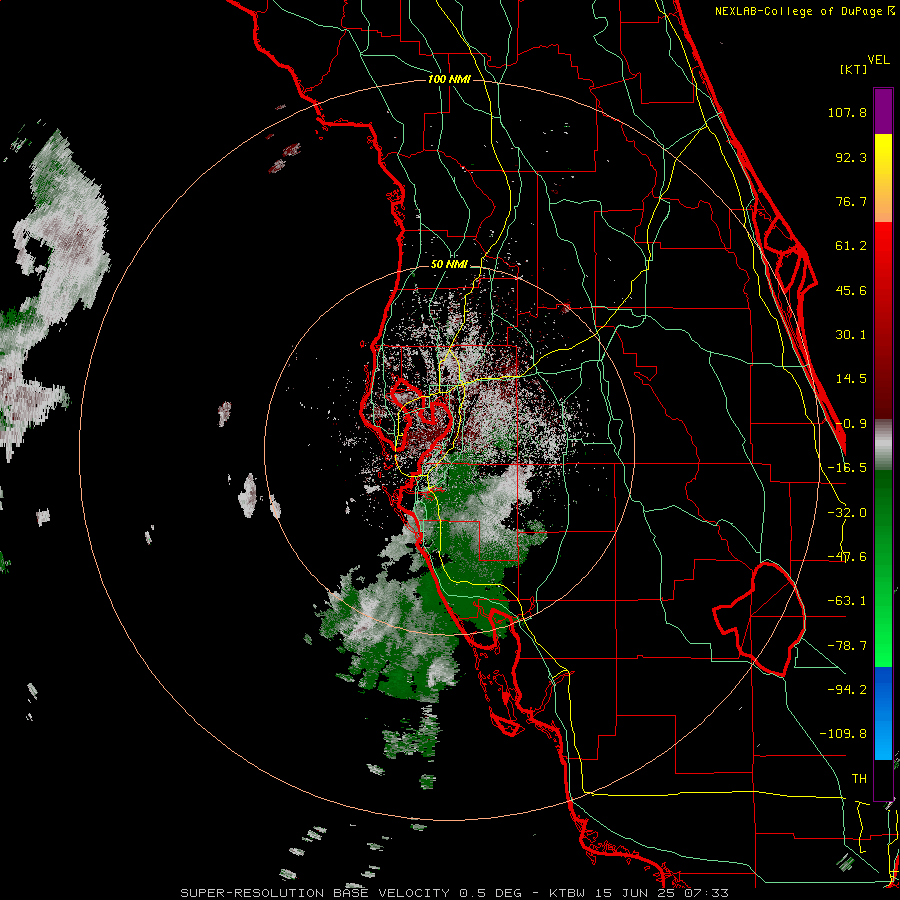Click the 30.1 legend value

851,335
